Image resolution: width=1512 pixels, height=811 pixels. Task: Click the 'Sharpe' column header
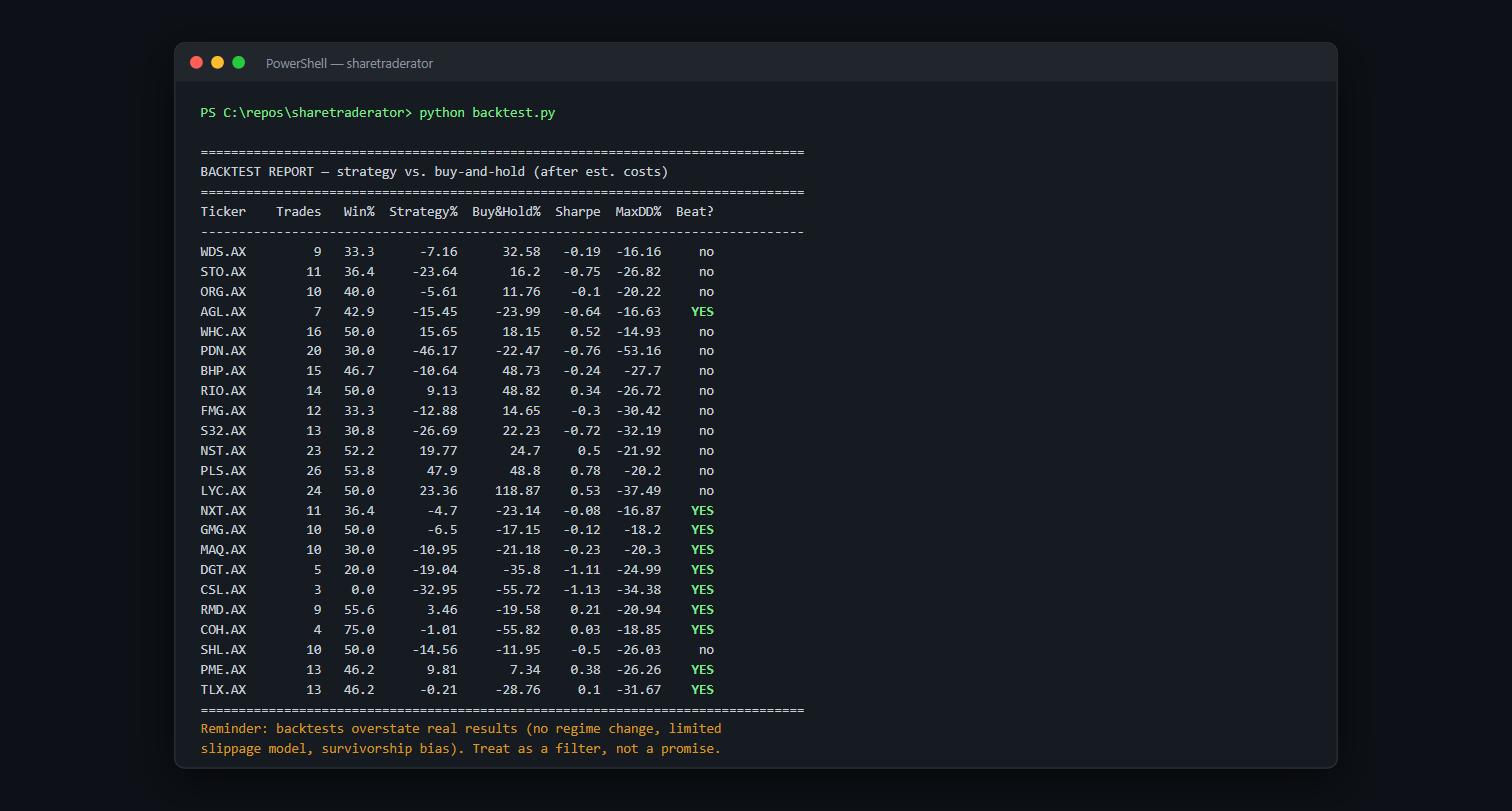point(578,211)
